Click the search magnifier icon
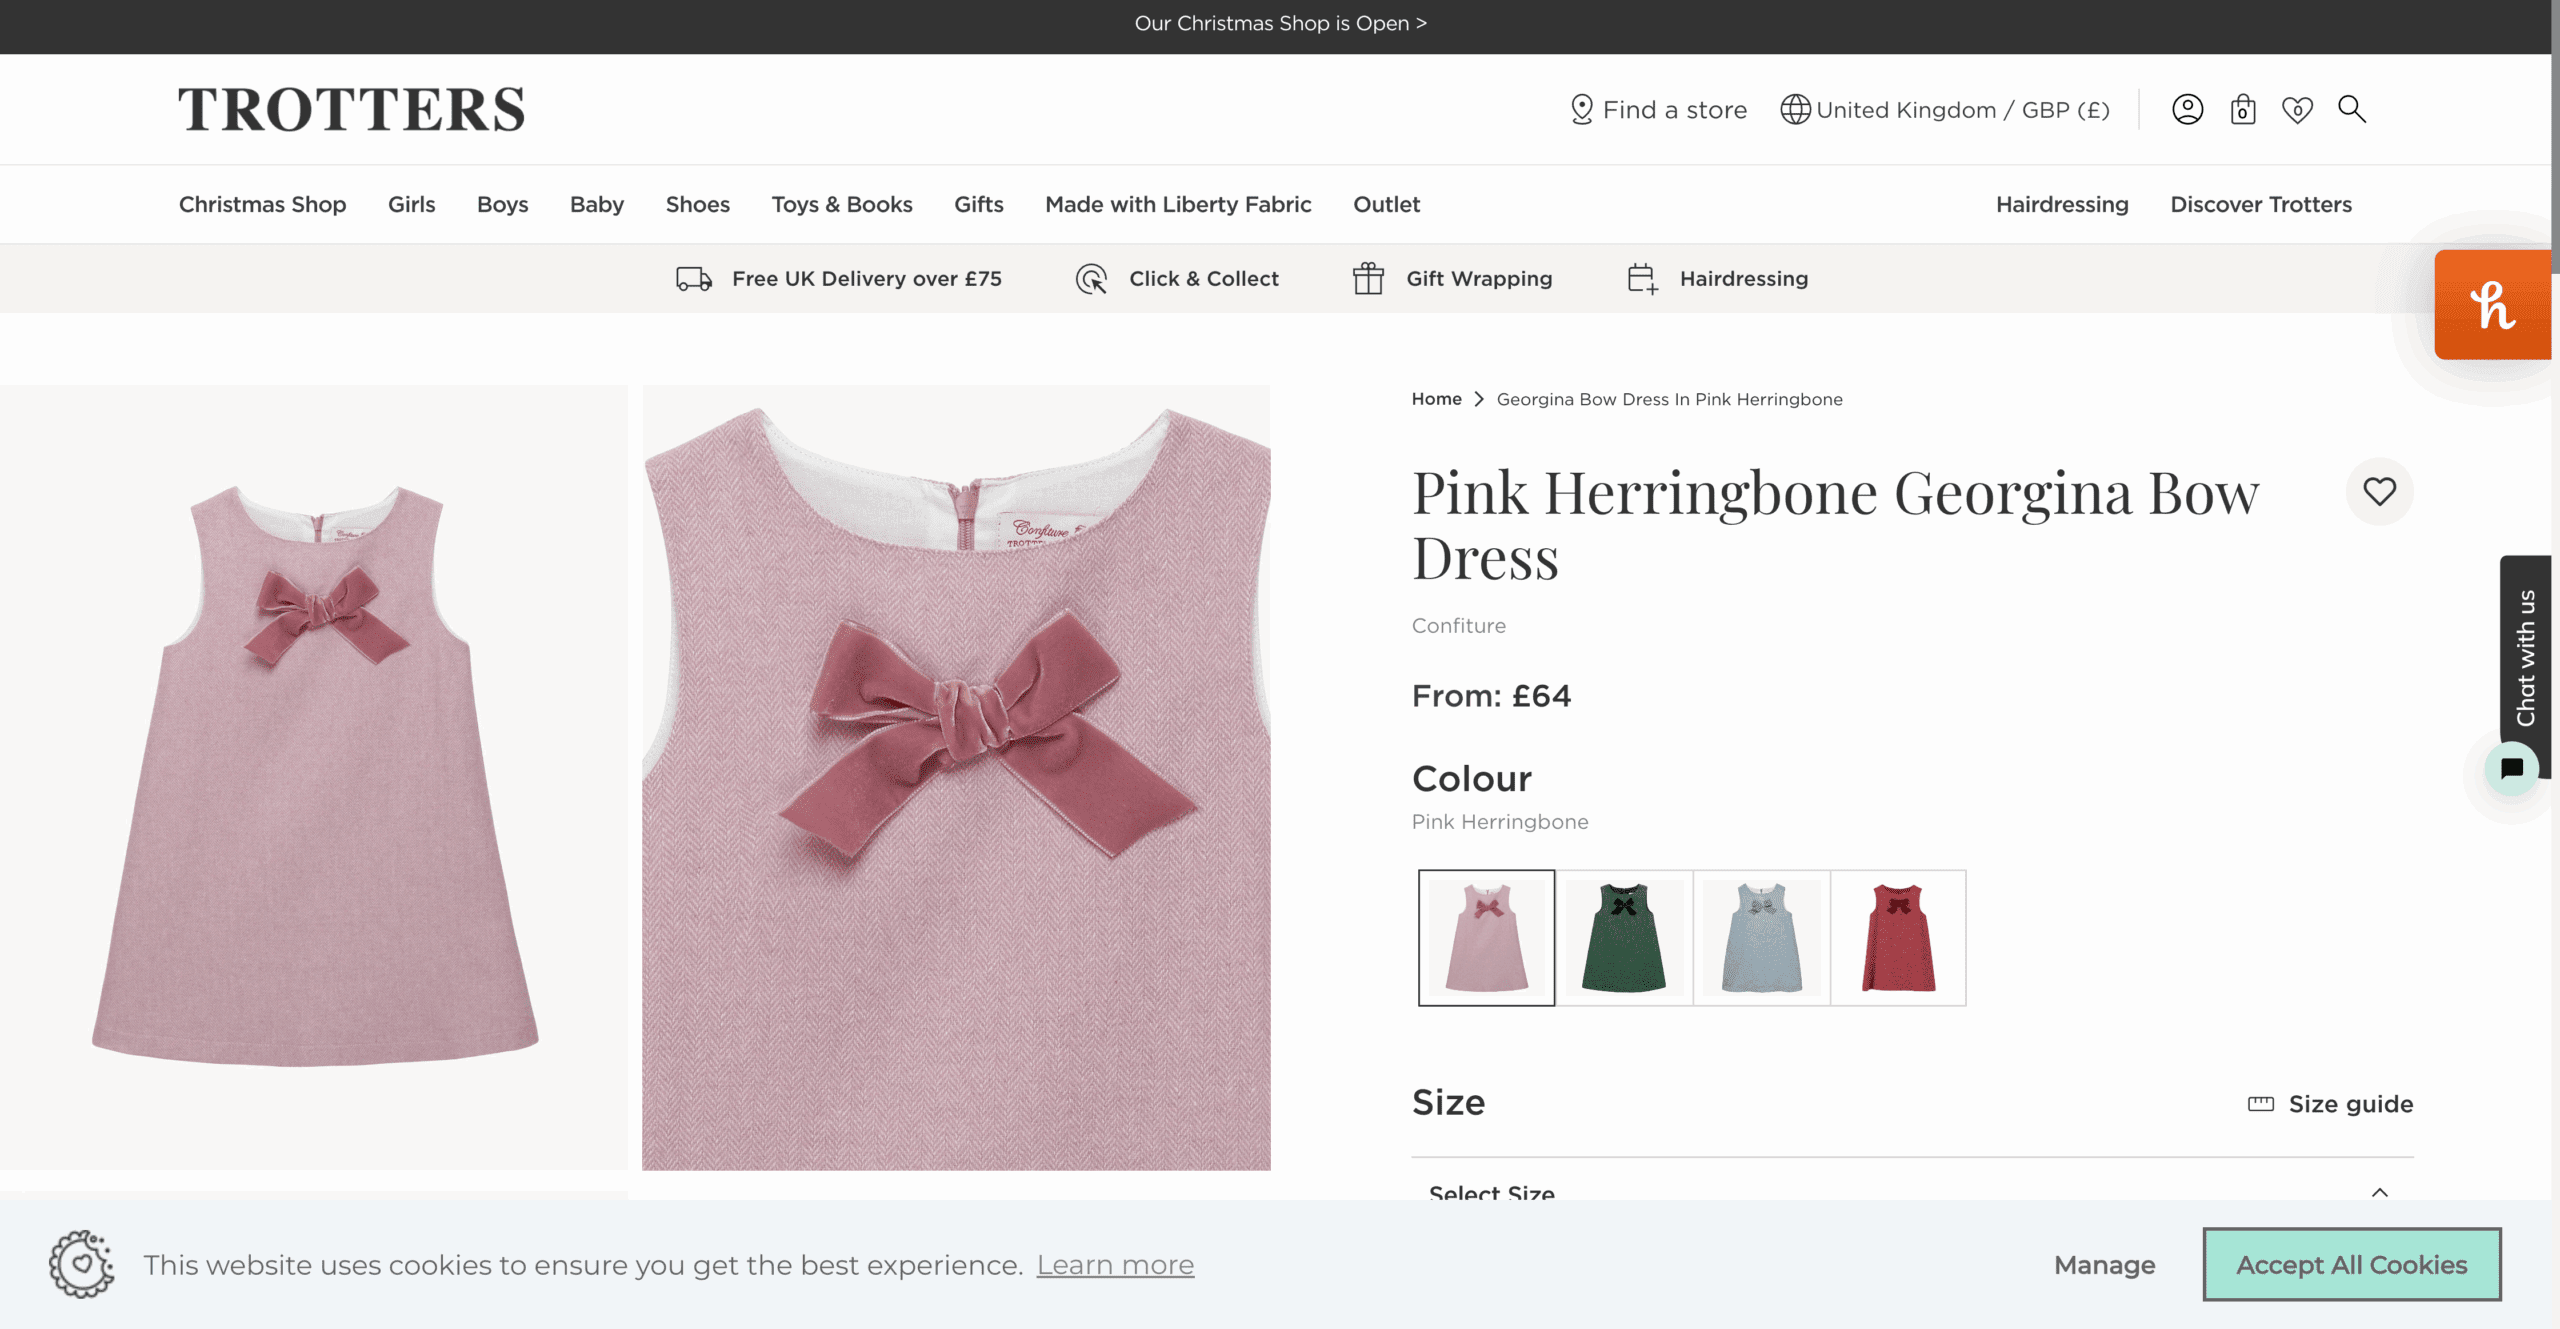The height and width of the screenshot is (1329, 2560). [x=2351, y=109]
